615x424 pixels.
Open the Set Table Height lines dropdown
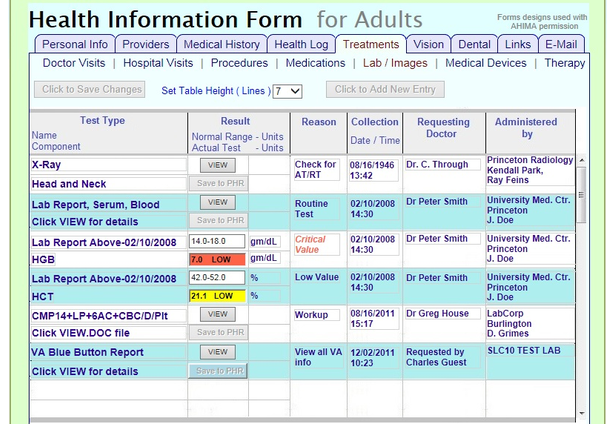(x=287, y=91)
